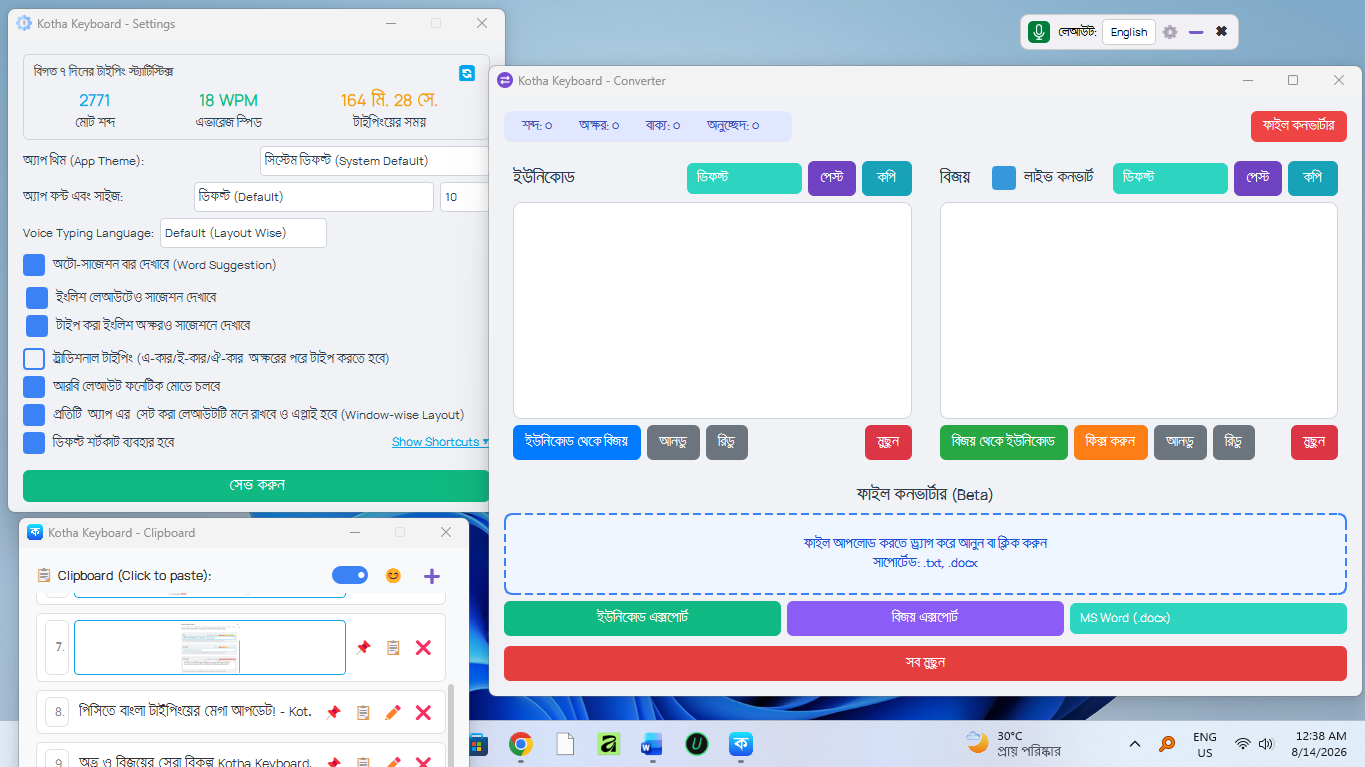Toggle ইংলিশ লেআউটেও সাজেশন দেখাবে checkbox
Screen dimensions: 1365x767
[x=37, y=298]
